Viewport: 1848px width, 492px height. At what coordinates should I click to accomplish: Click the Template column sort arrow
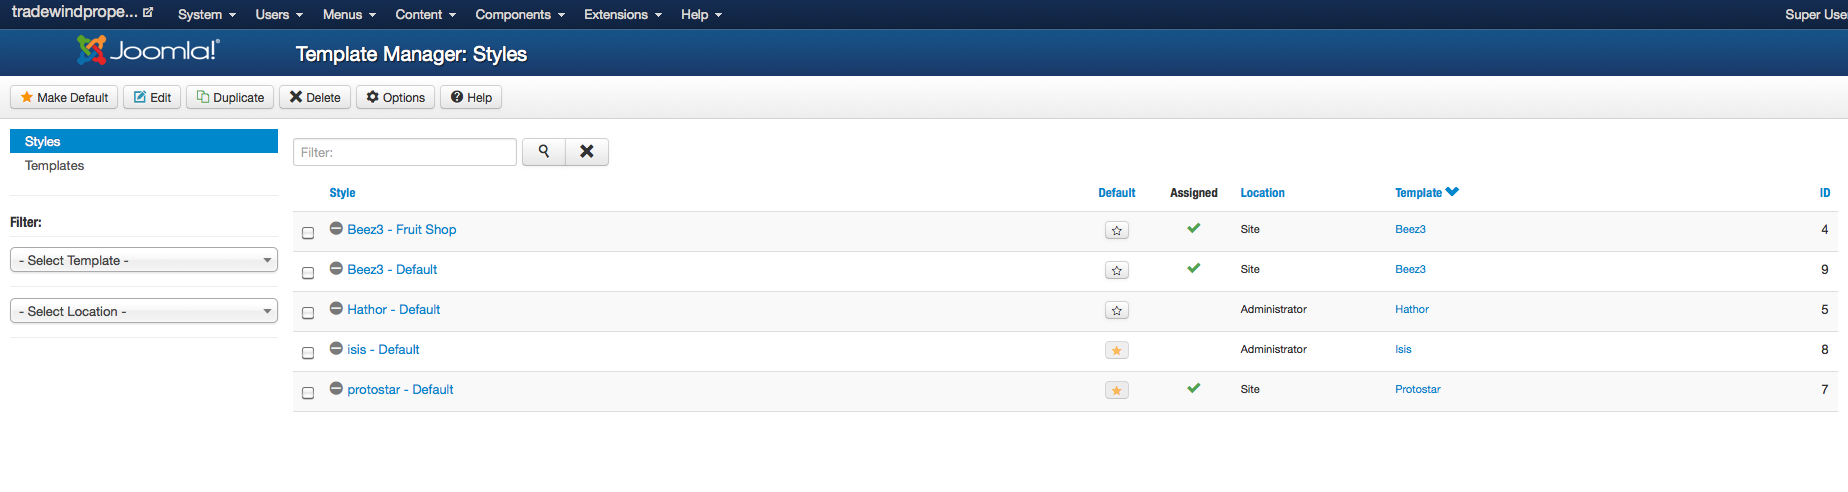click(x=1452, y=192)
